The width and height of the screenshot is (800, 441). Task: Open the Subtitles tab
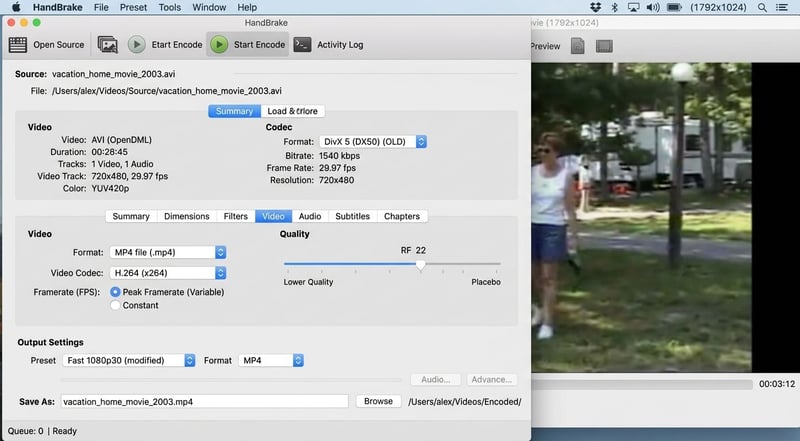pos(352,216)
